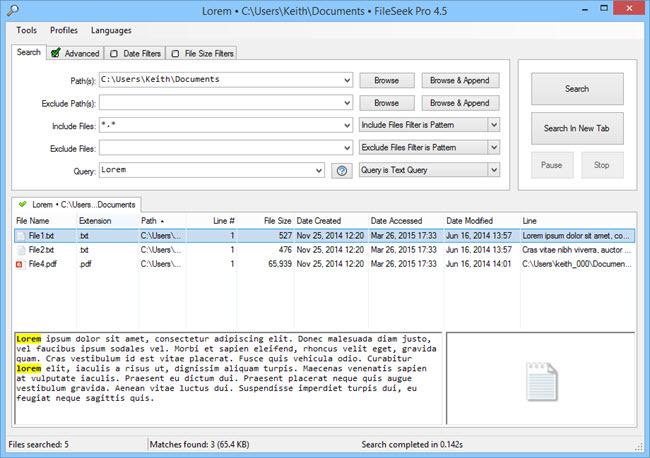
Task: Click 'Matches found: 3 (65.4 KB)' status
Action: [x=199, y=445]
